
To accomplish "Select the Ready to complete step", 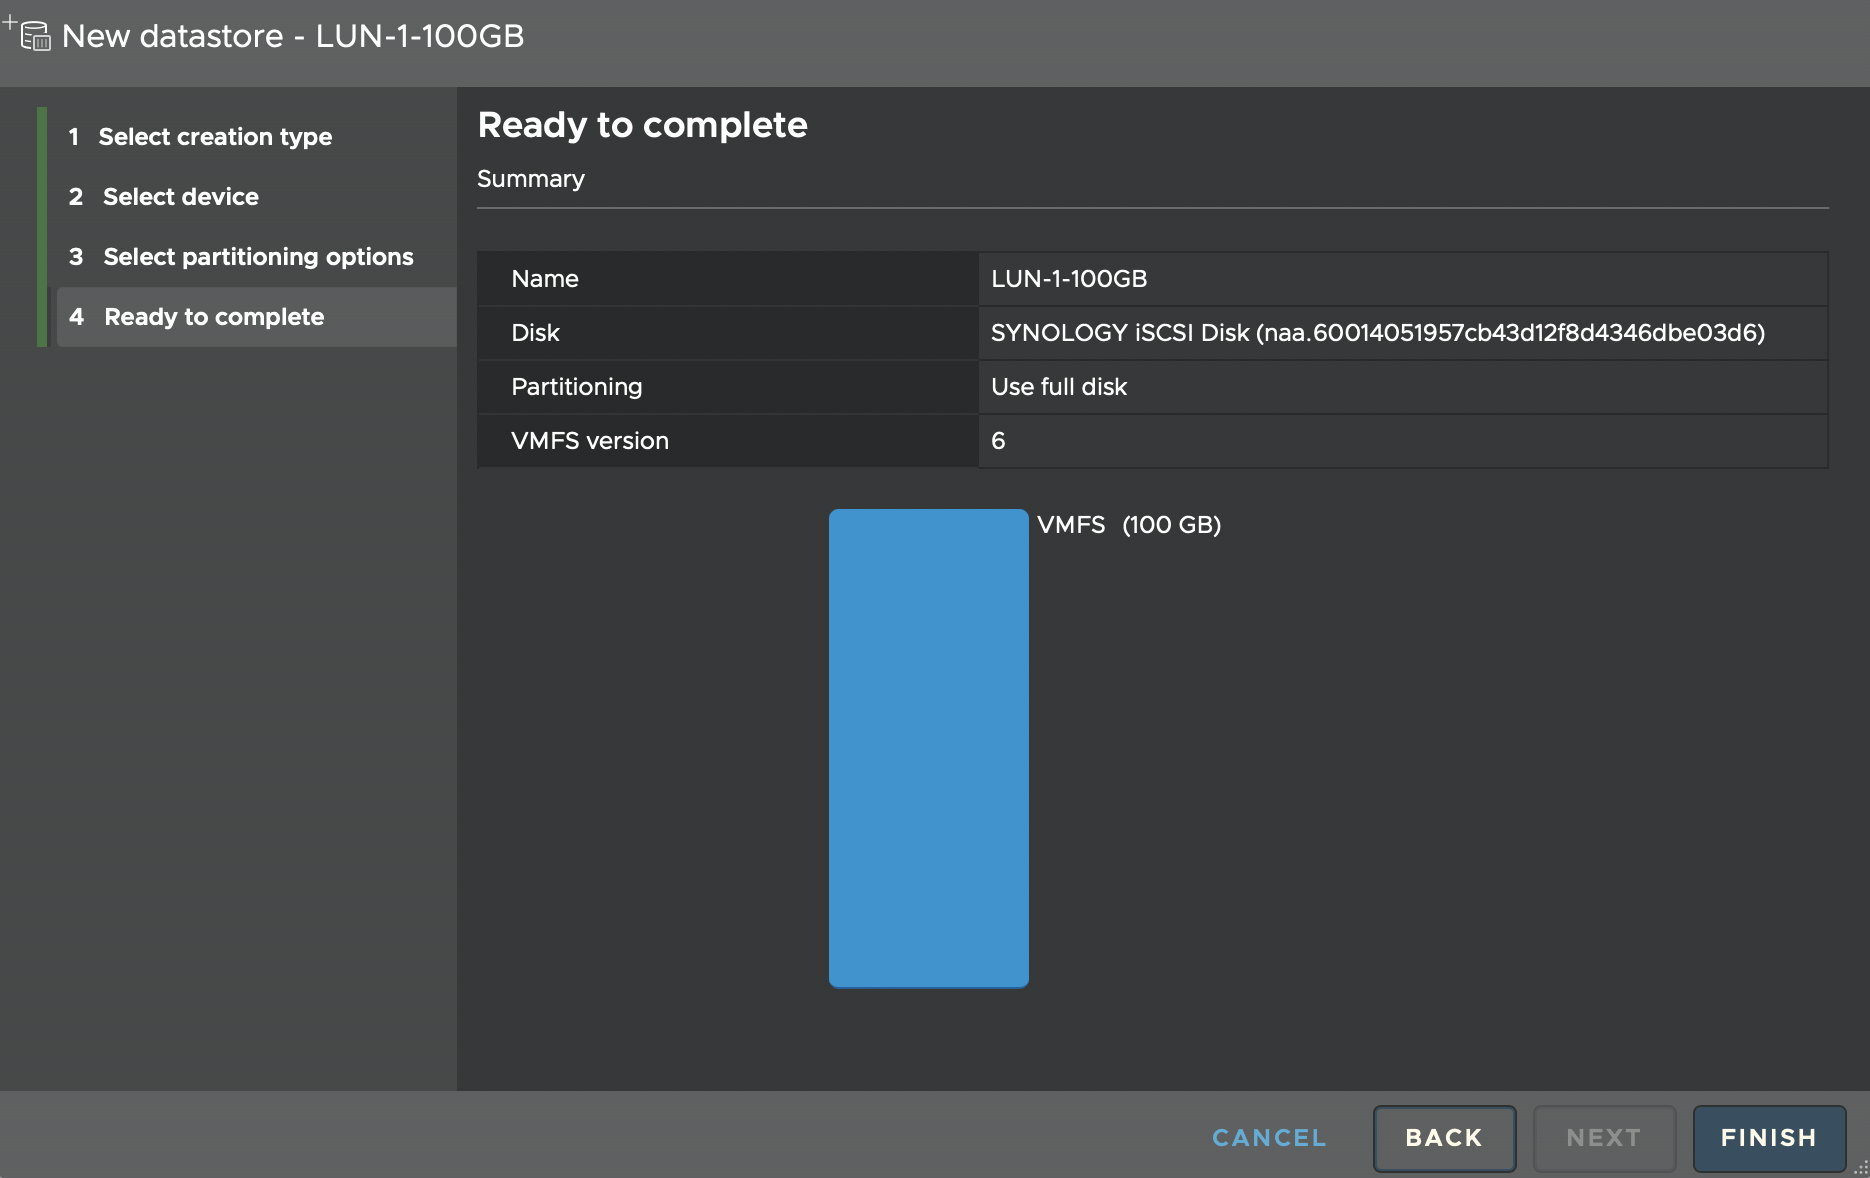I will point(213,316).
